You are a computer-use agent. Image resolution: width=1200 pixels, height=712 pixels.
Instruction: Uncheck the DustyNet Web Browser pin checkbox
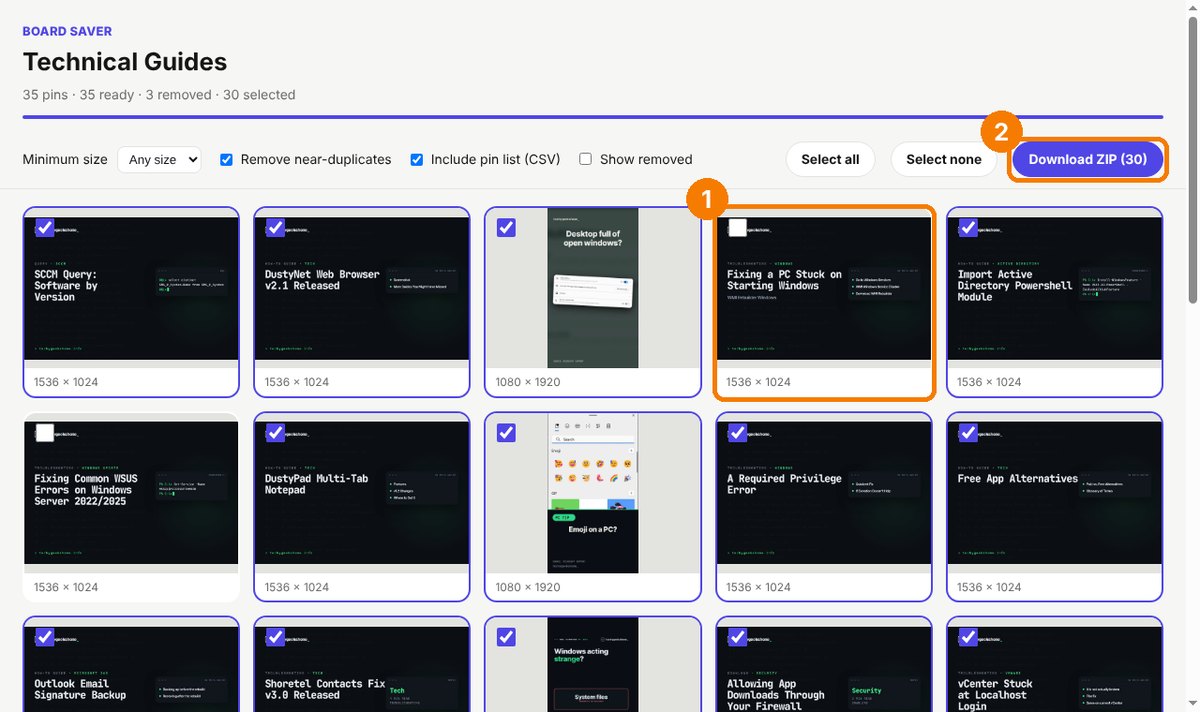coord(276,228)
